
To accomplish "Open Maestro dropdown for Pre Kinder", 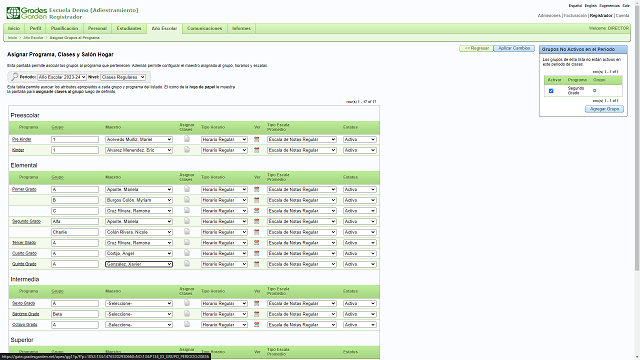I will (139, 139).
